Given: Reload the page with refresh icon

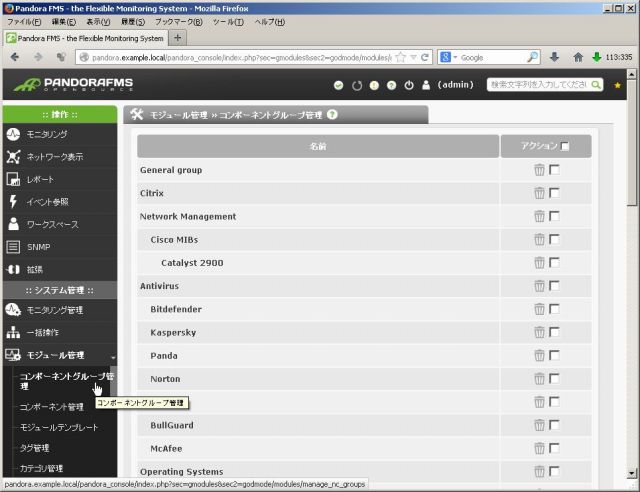Looking at the screenshot, I should 425,57.
